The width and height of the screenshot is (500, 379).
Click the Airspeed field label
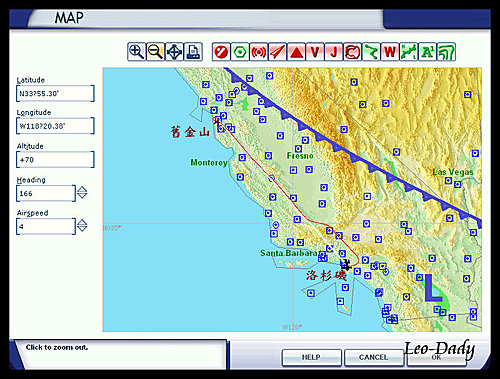pos(32,213)
